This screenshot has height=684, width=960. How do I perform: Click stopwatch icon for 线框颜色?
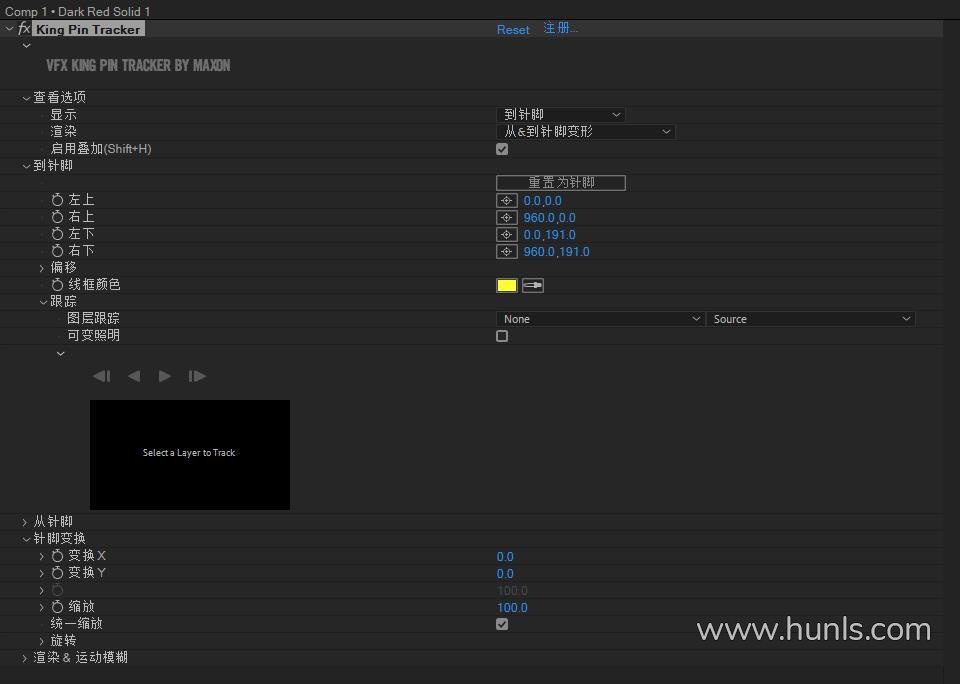58,285
